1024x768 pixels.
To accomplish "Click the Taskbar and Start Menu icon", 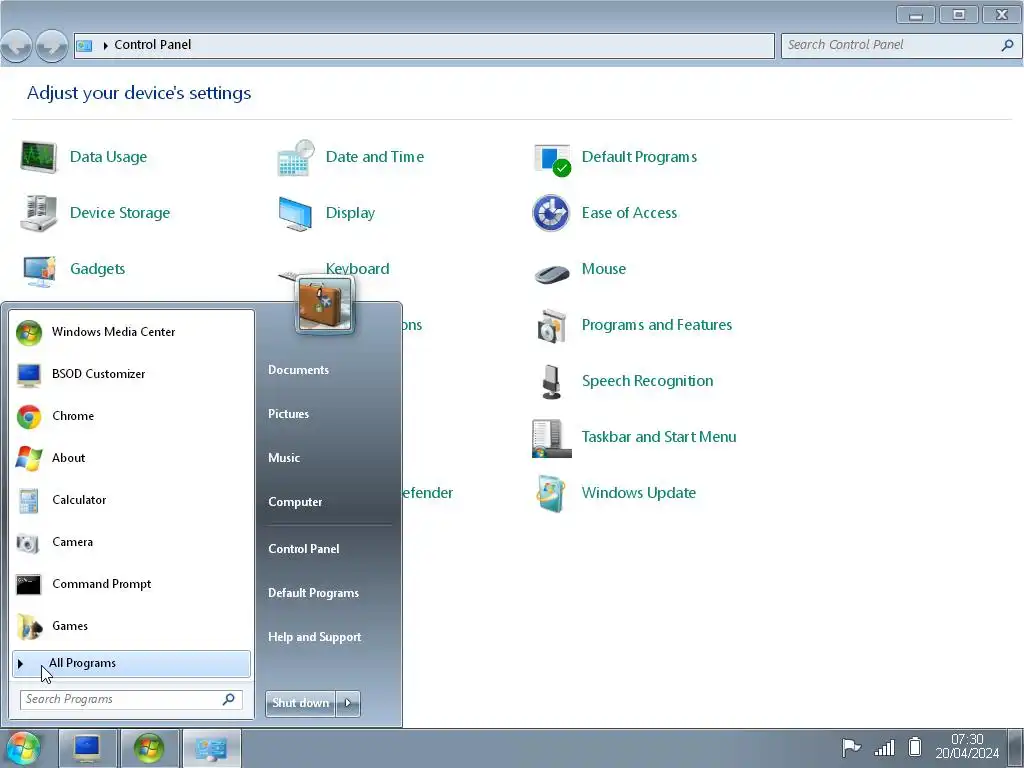I will (x=551, y=438).
